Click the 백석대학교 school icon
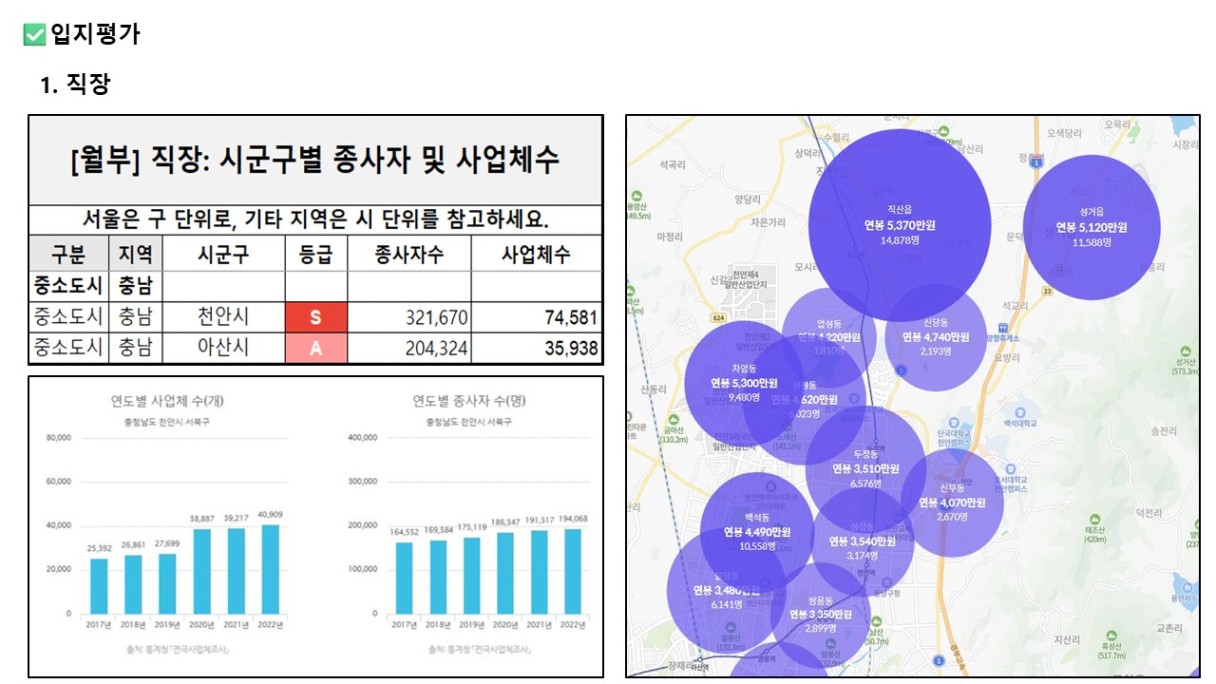The height and width of the screenshot is (684, 1216). coord(1018,411)
